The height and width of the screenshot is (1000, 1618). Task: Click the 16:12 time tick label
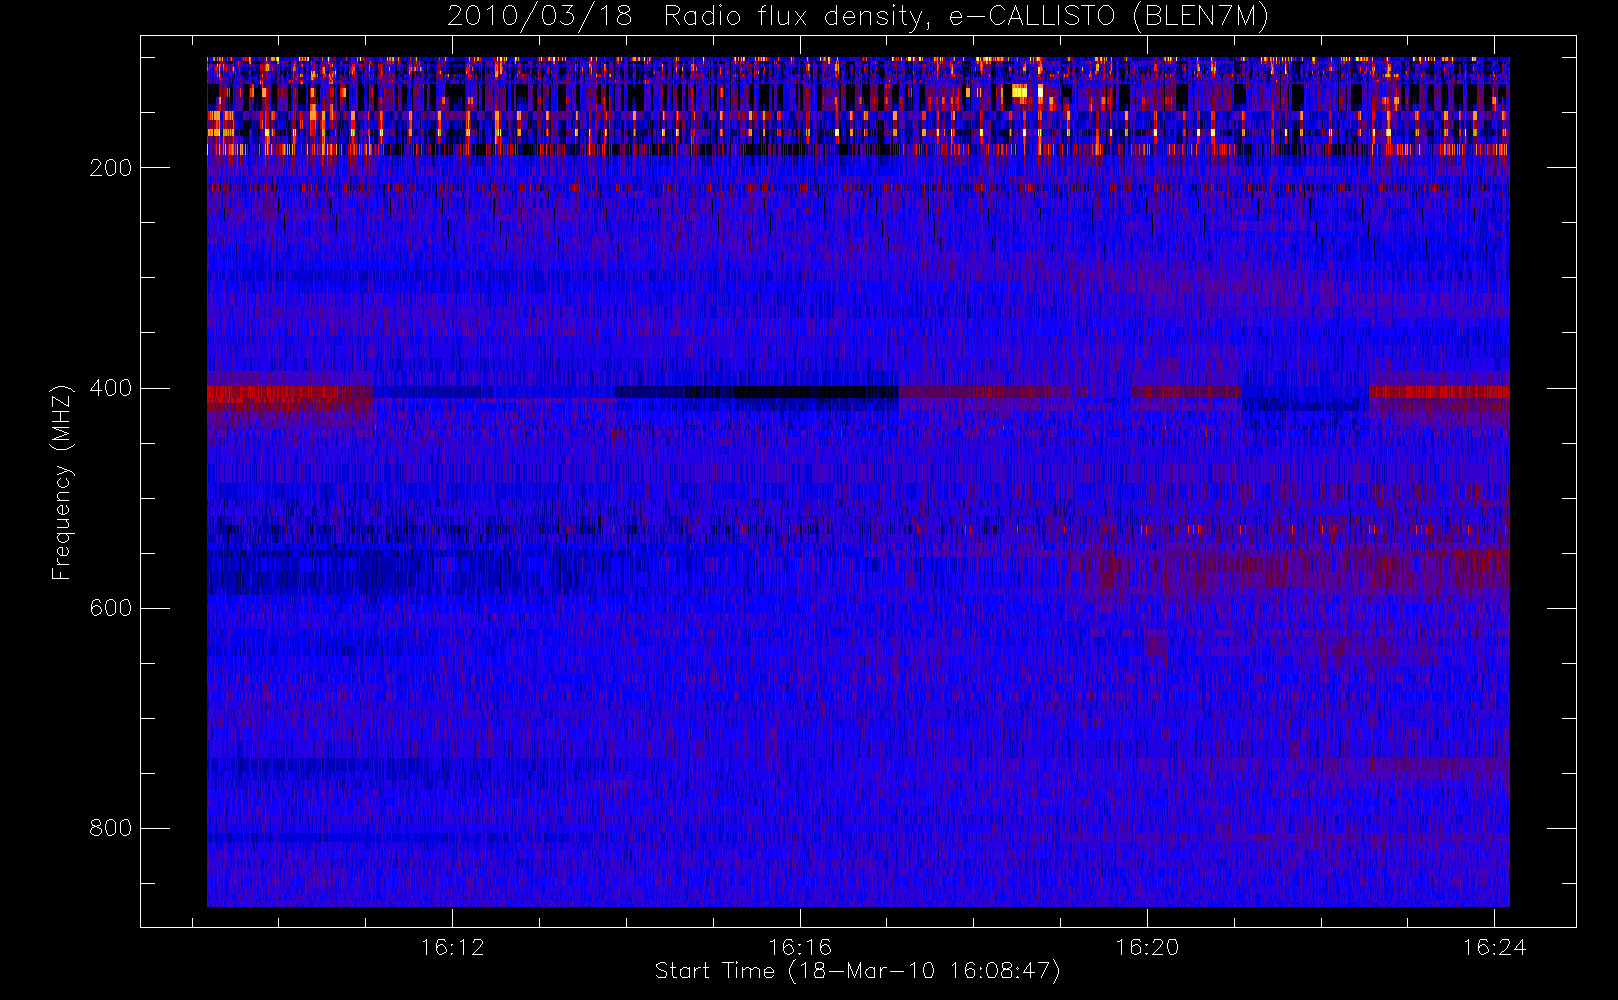pos(452,947)
